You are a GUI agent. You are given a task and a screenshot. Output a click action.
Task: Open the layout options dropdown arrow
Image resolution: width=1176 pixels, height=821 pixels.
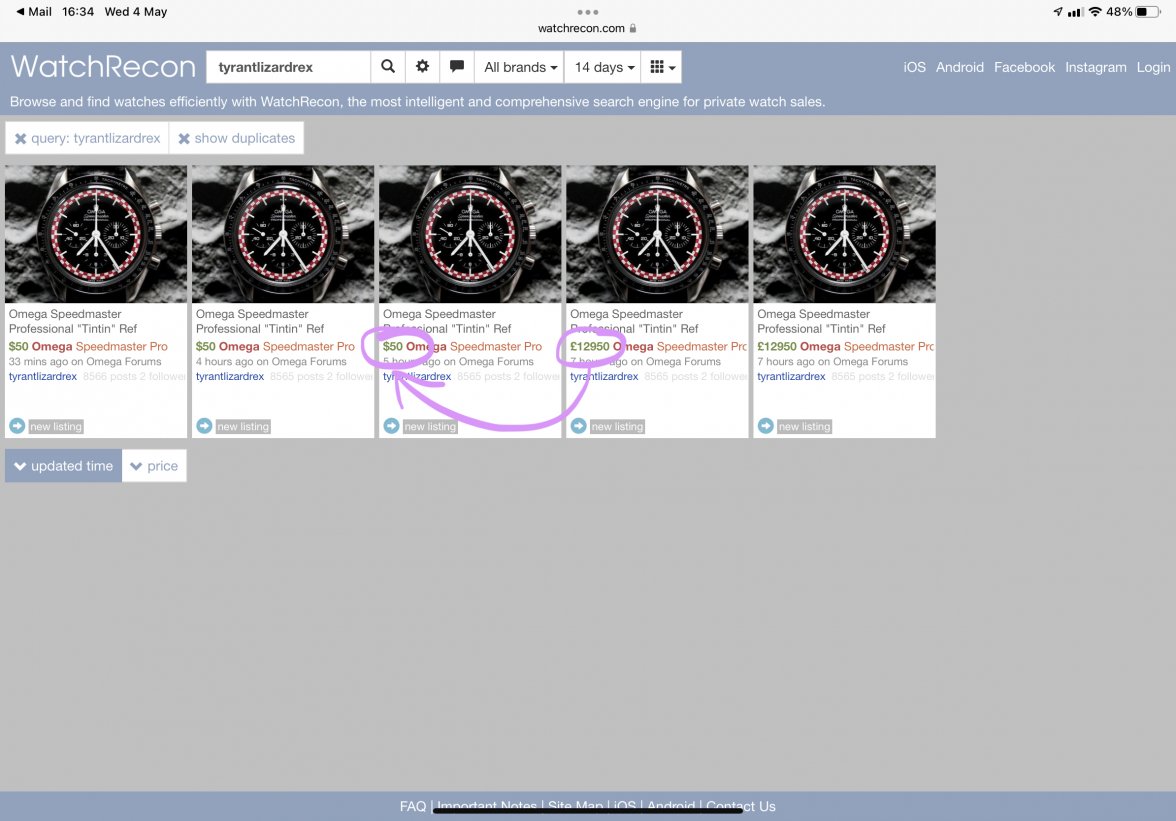coord(672,66)
